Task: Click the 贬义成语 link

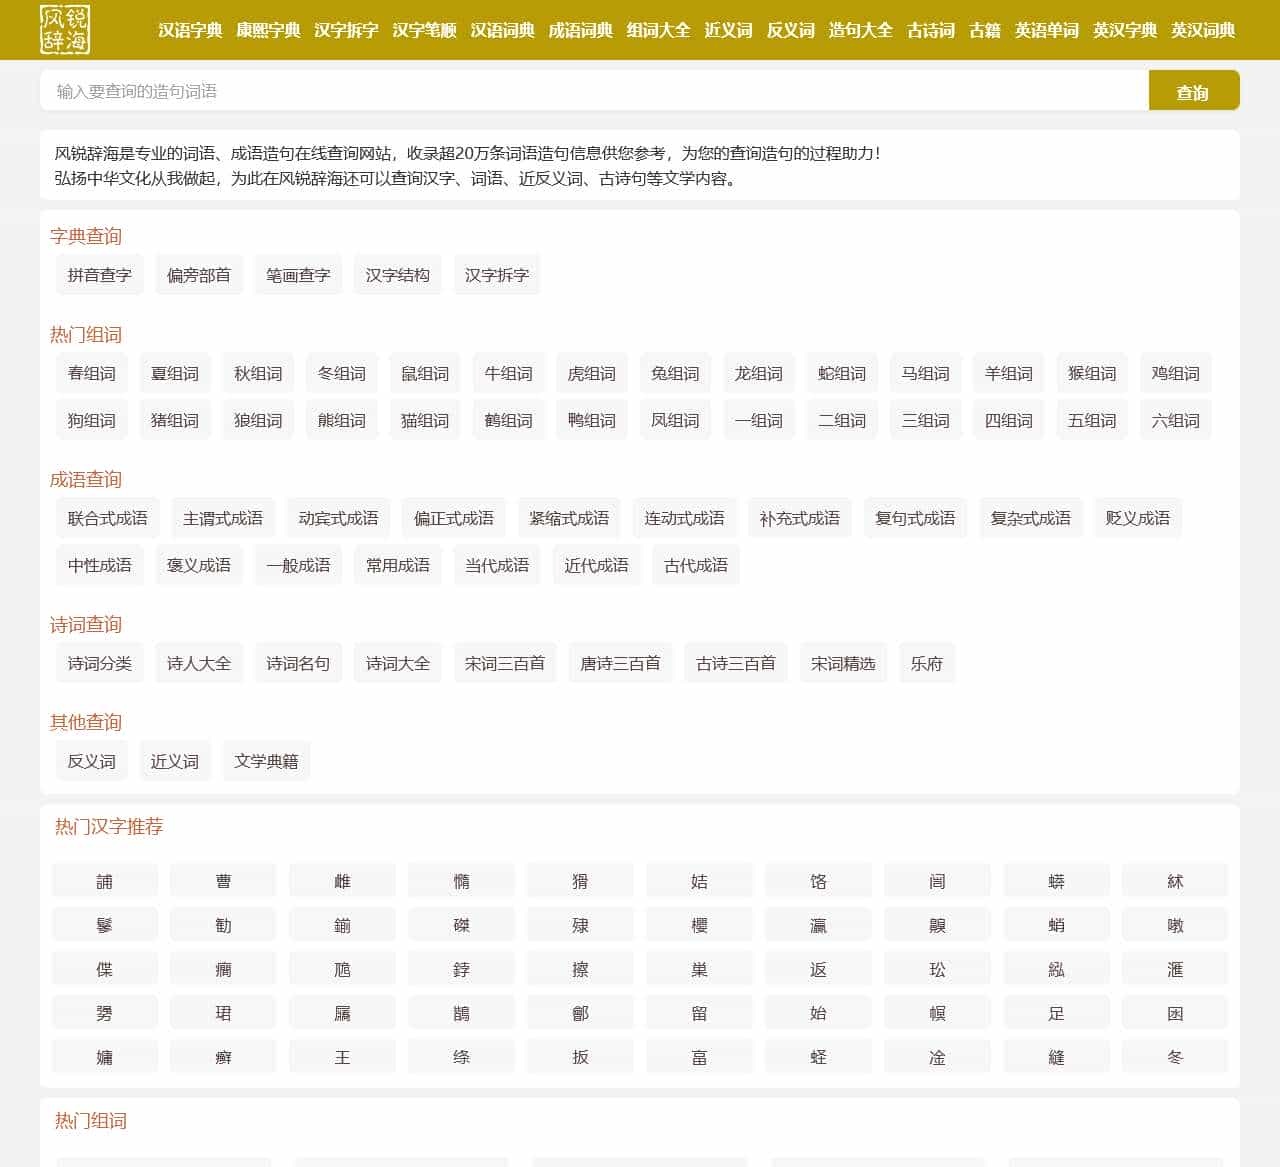Action: tap(1137, 518)
